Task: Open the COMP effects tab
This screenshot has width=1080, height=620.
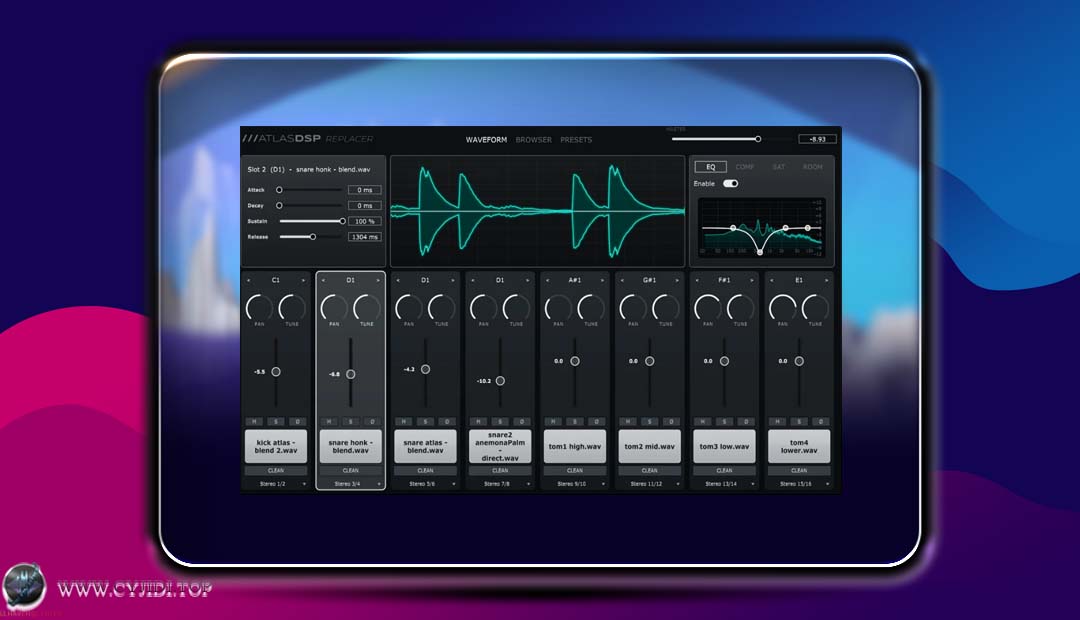Action: click(x=745, y=167)
